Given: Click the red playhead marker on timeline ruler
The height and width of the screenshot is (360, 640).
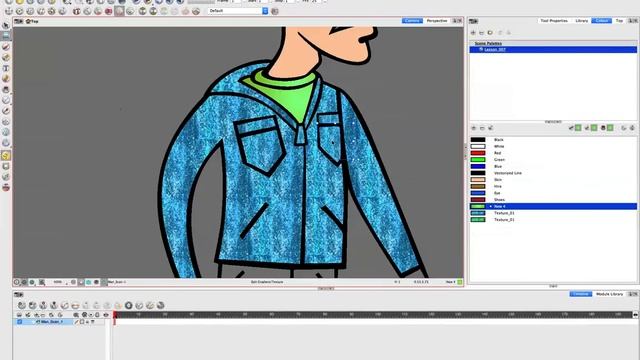Looking at the screenshot, I should pos(115,315).
